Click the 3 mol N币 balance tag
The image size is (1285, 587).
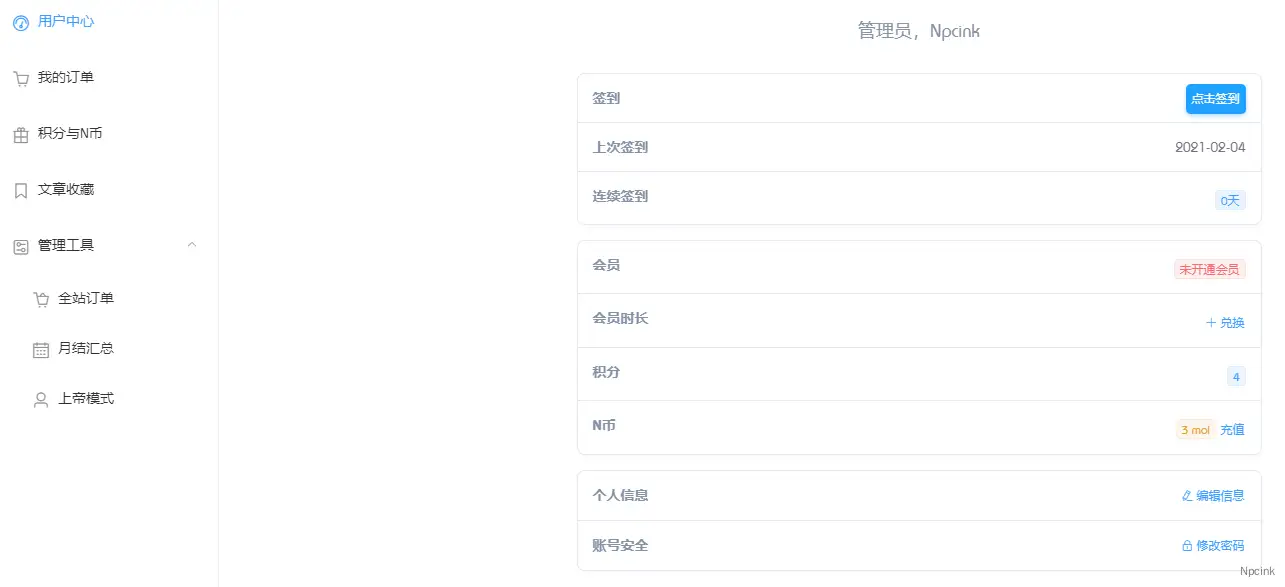(x=1195, y=430)
